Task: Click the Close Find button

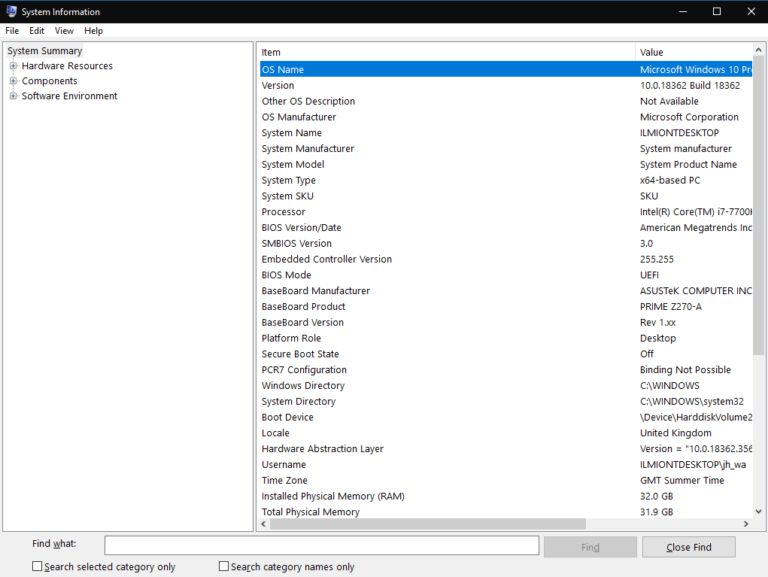Action: coord(689,547)
